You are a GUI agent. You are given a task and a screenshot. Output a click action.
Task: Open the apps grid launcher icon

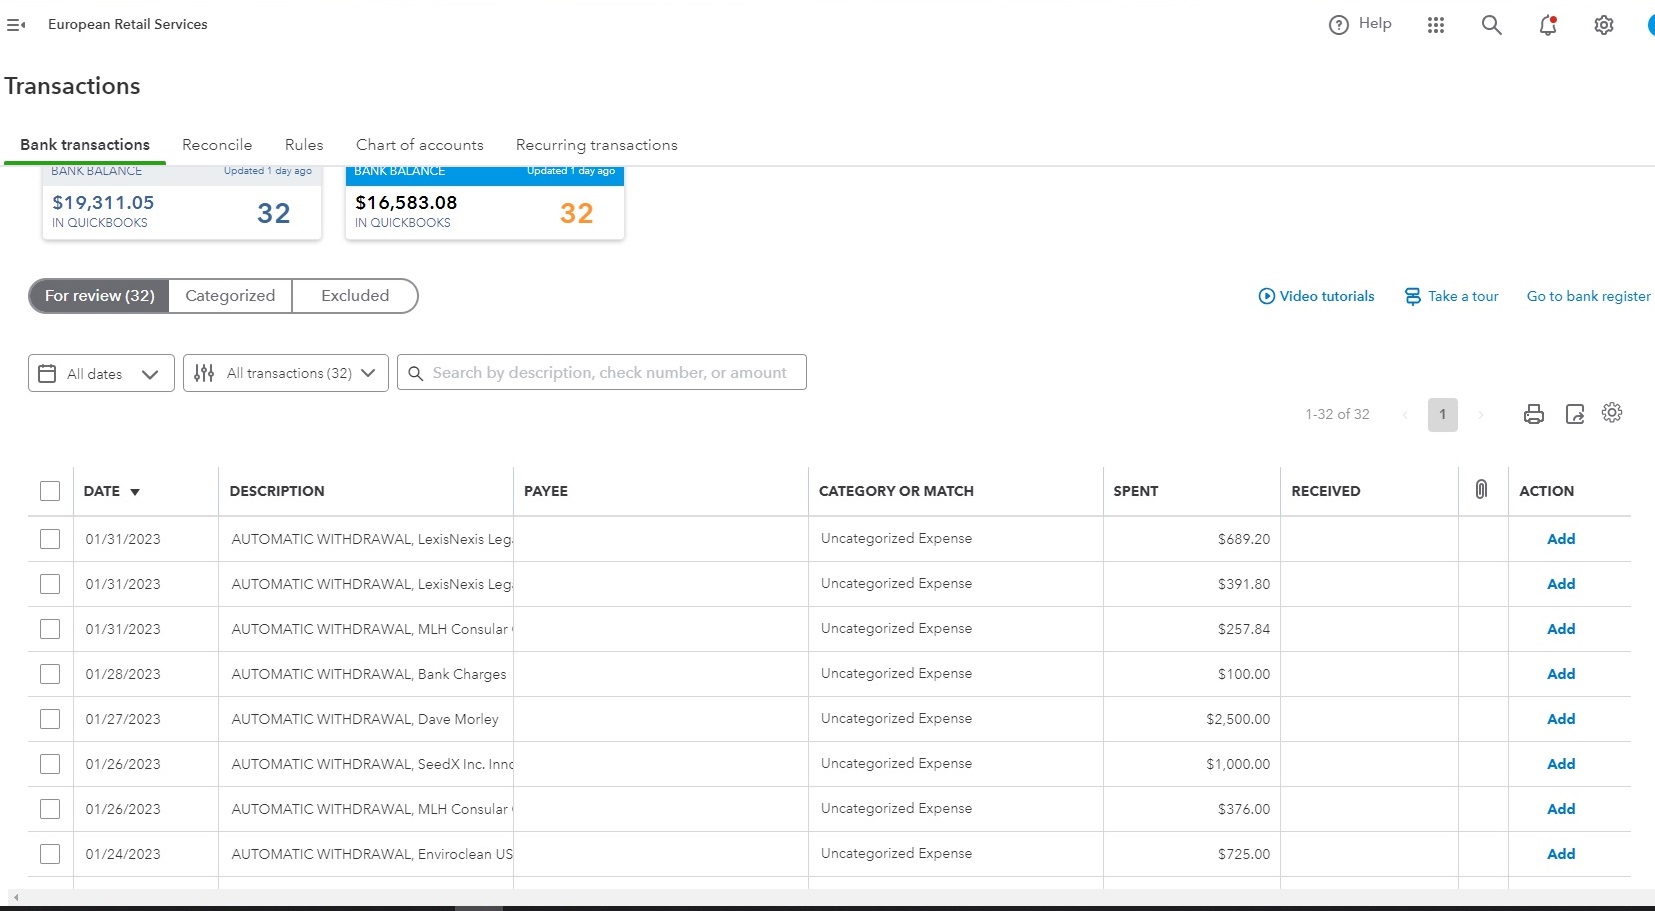(x=1436, y=25)
